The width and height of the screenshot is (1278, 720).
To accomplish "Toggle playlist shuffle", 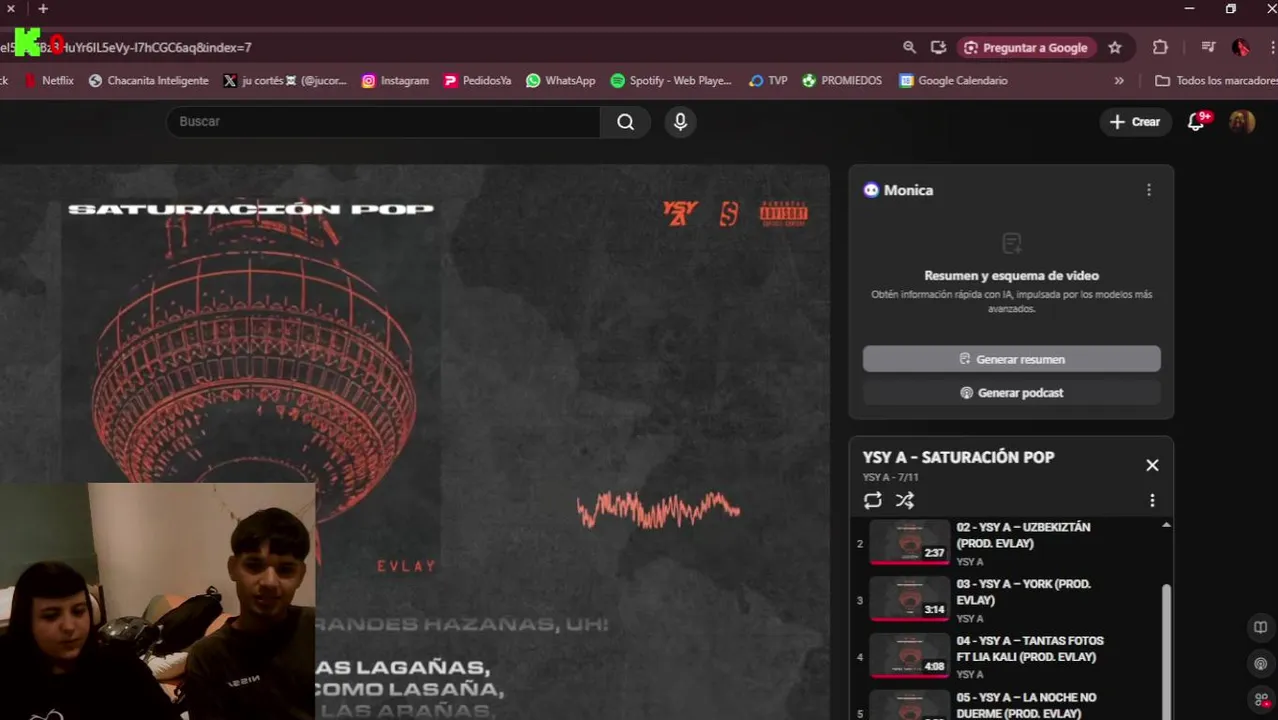I will point(905,500).
